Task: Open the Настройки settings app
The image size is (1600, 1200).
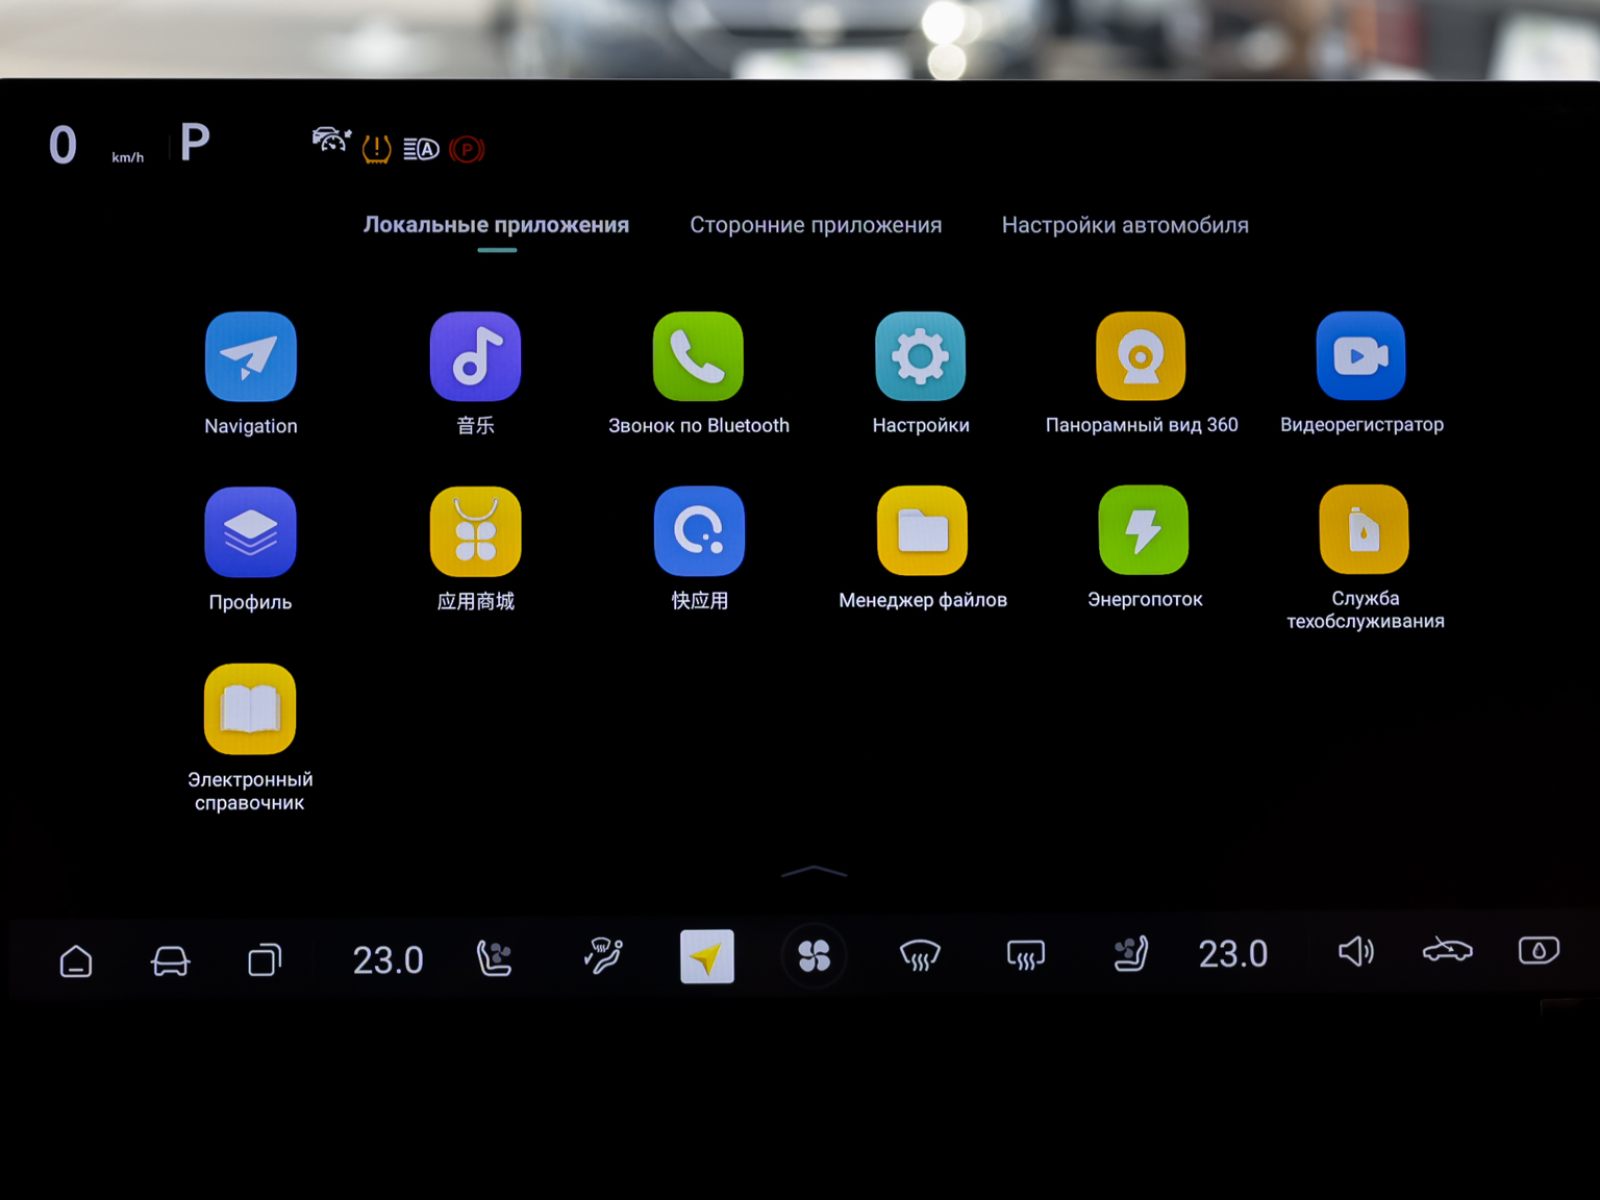Action: [x=920, y=357]
